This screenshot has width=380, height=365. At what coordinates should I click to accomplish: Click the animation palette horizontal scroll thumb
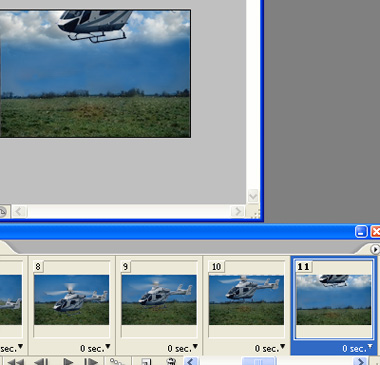tap(259, 362)
